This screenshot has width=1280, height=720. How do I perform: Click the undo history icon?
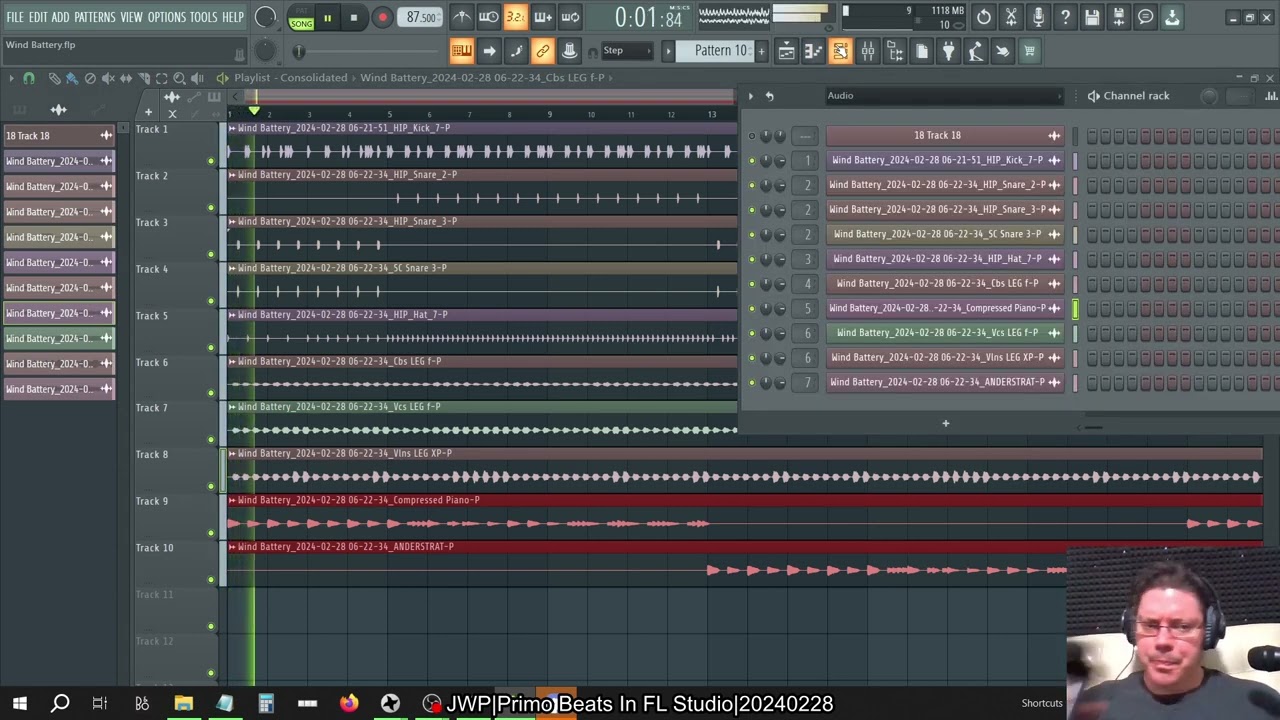click(984, 17)
